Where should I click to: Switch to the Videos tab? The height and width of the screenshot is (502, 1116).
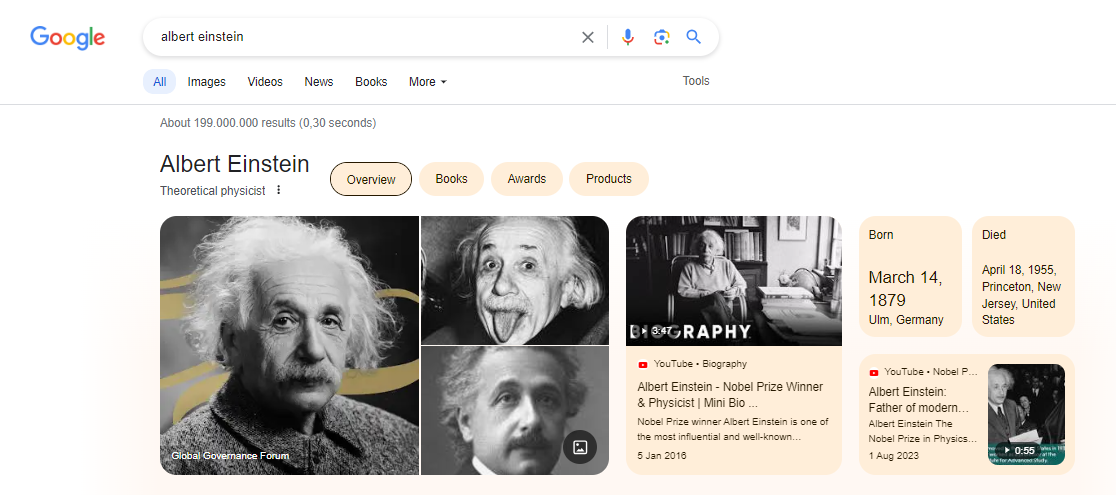(265, 82)
